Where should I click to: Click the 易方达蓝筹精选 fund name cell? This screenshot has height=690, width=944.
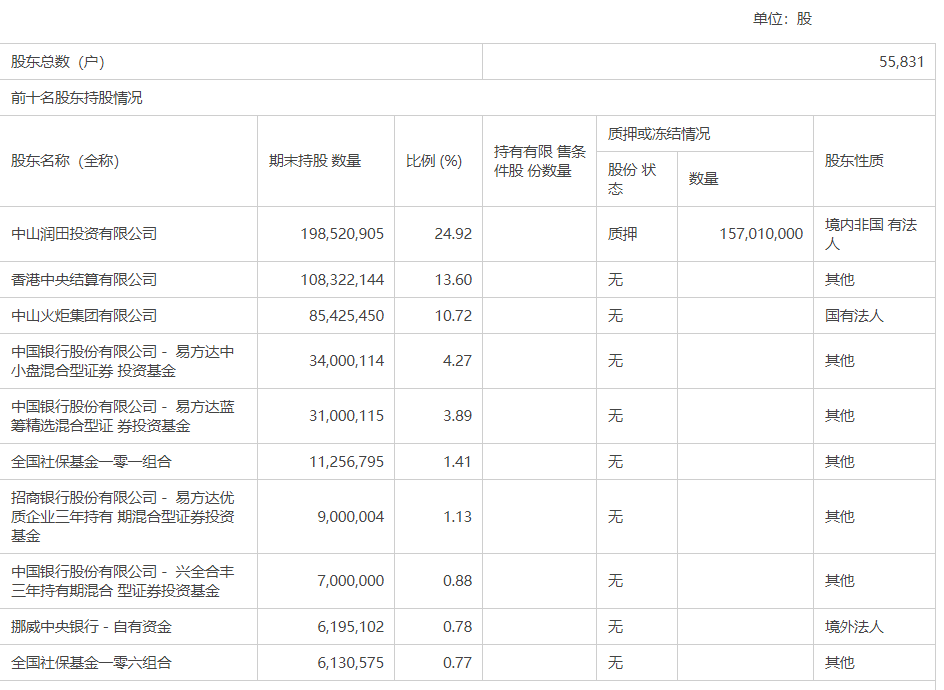[123, 416]
